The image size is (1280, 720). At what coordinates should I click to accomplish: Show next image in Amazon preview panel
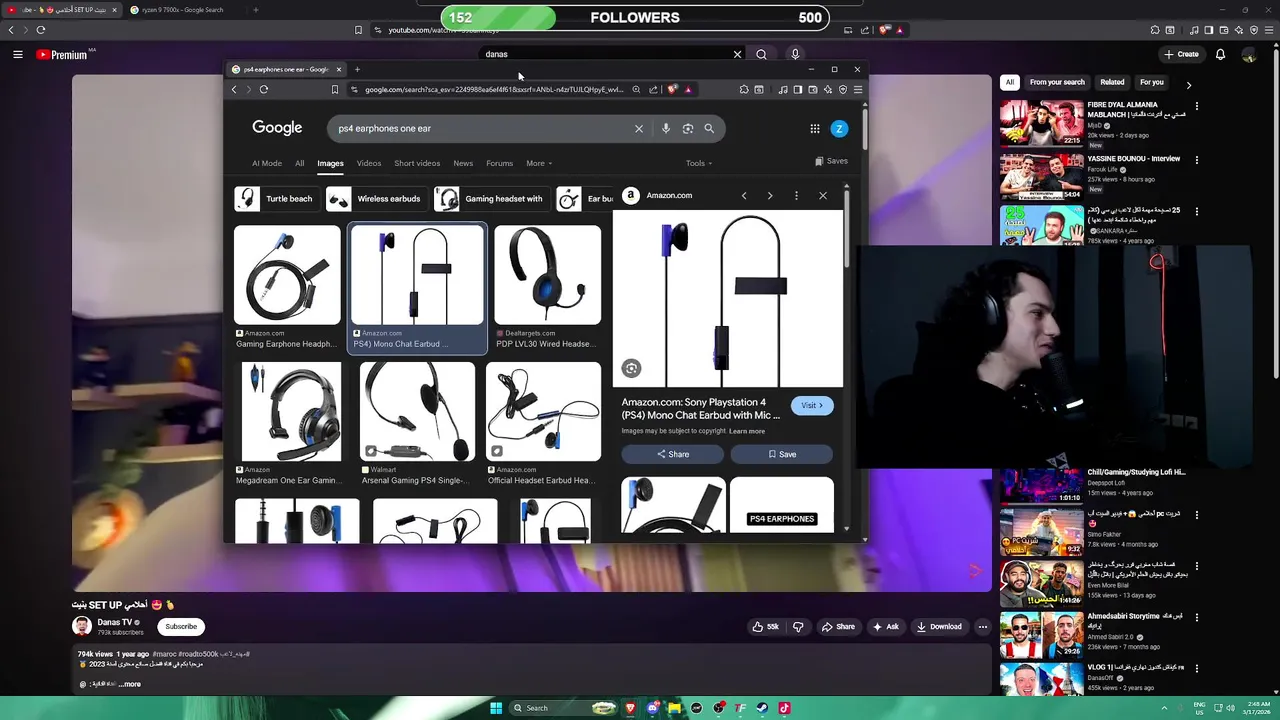(770, 195)
